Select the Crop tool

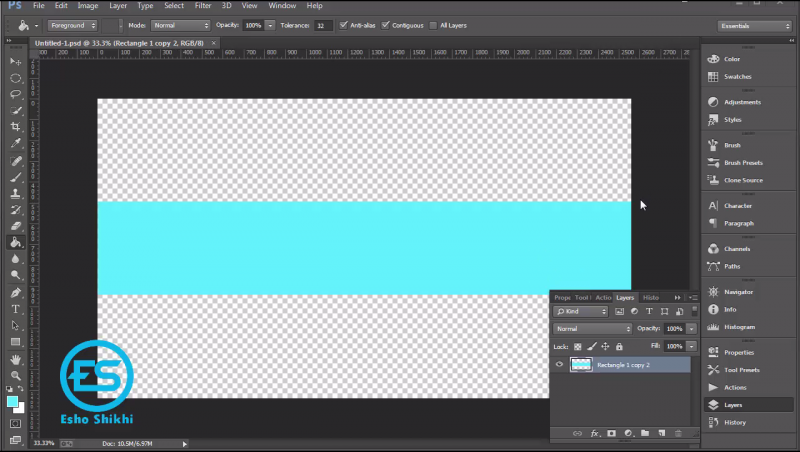[15, 127]
